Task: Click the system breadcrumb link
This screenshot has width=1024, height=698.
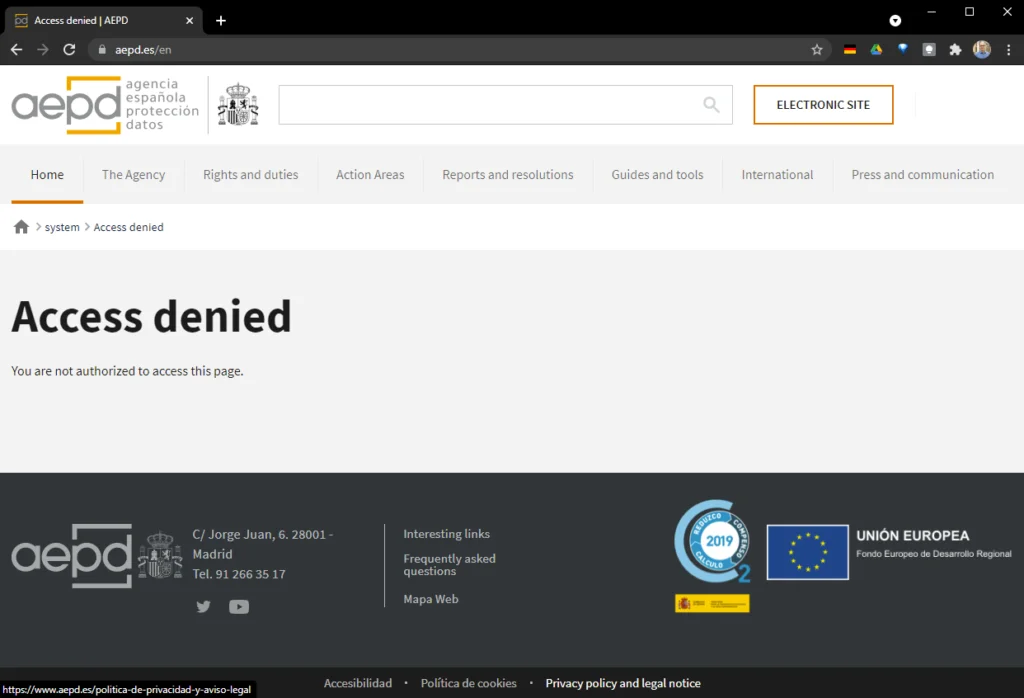Action: (x=62, y=227)
